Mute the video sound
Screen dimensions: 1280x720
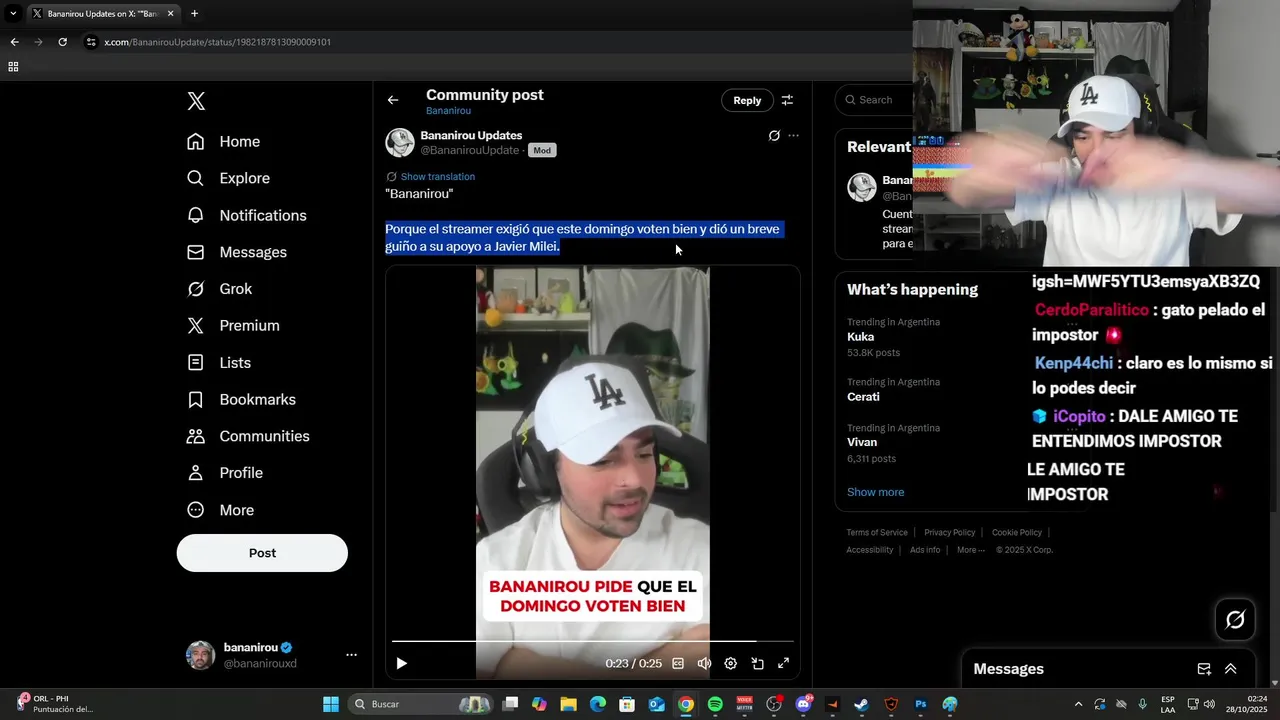tap(704, 663)
